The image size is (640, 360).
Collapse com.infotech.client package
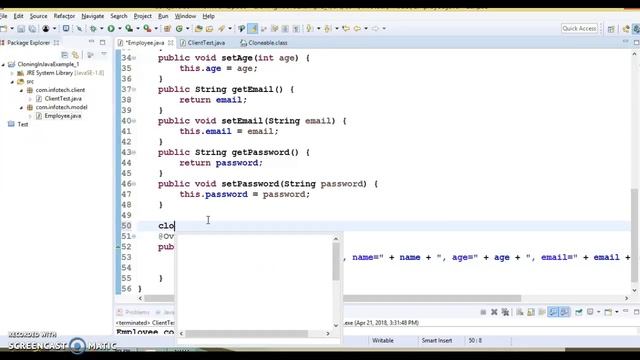tap(21, 90)
